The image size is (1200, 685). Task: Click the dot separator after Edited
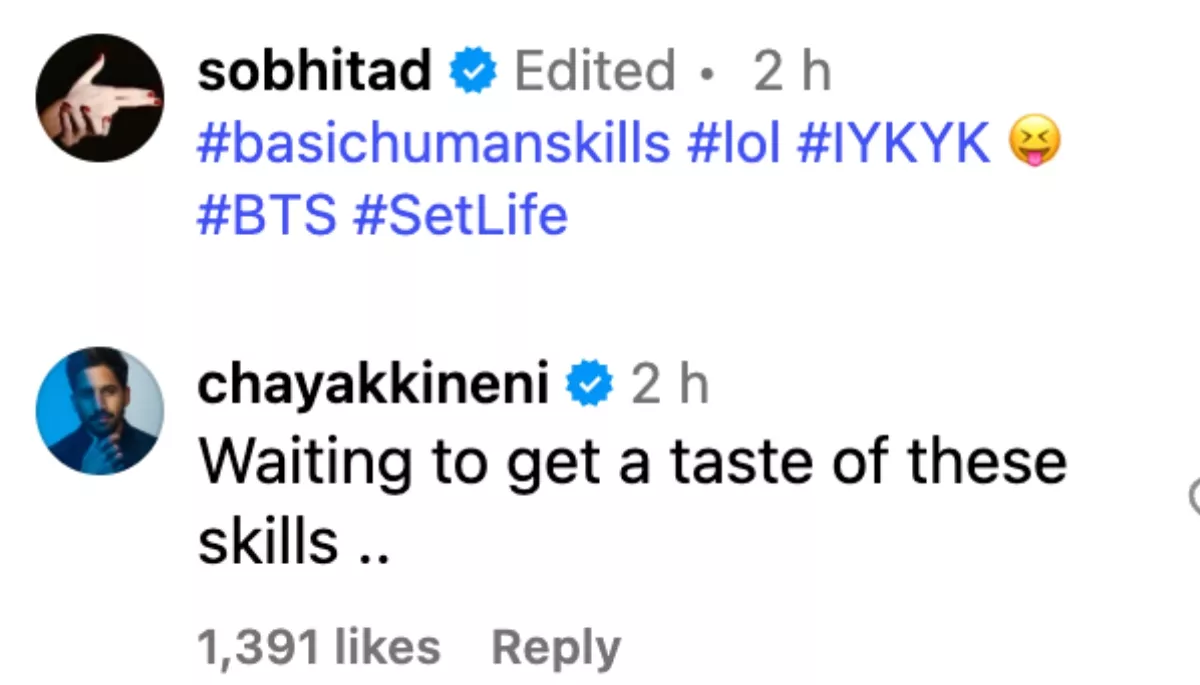click(708, 75)
